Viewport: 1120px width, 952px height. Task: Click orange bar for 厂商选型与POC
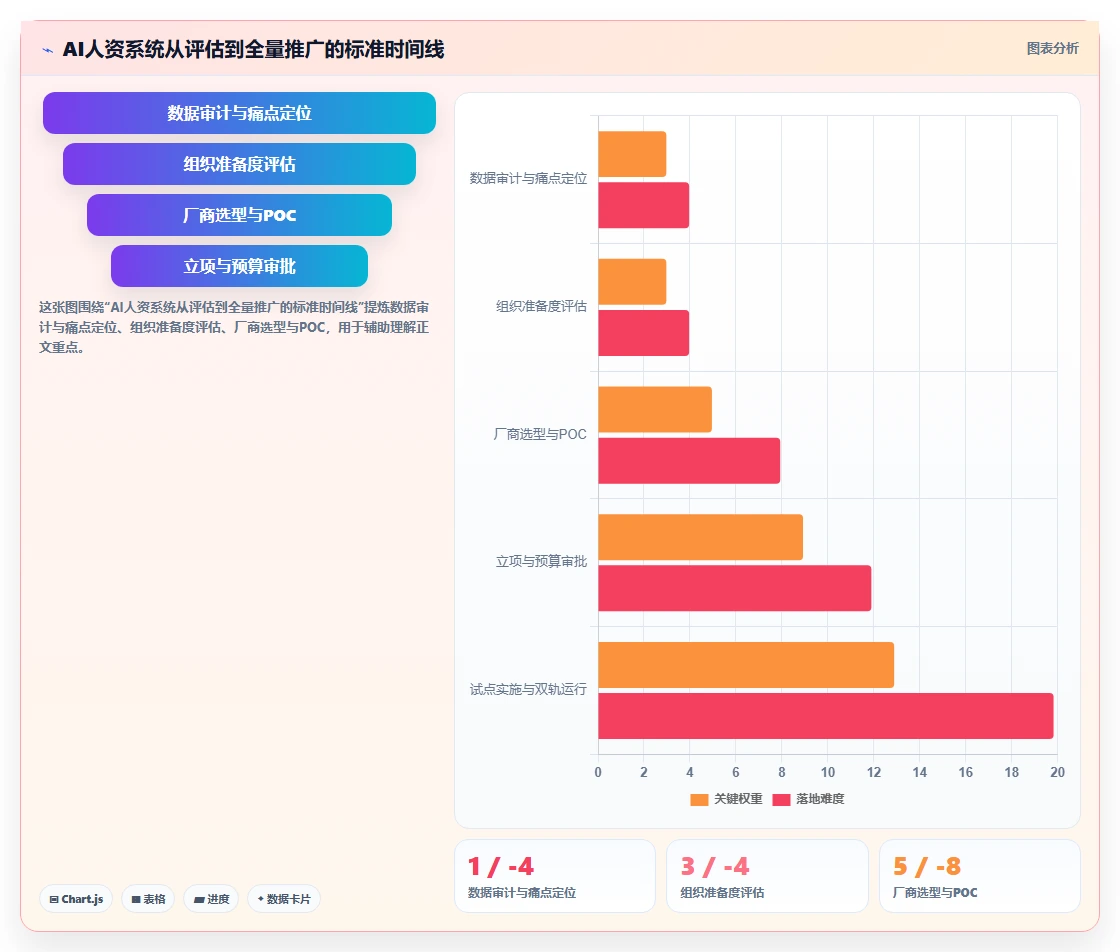pos(655,410)
